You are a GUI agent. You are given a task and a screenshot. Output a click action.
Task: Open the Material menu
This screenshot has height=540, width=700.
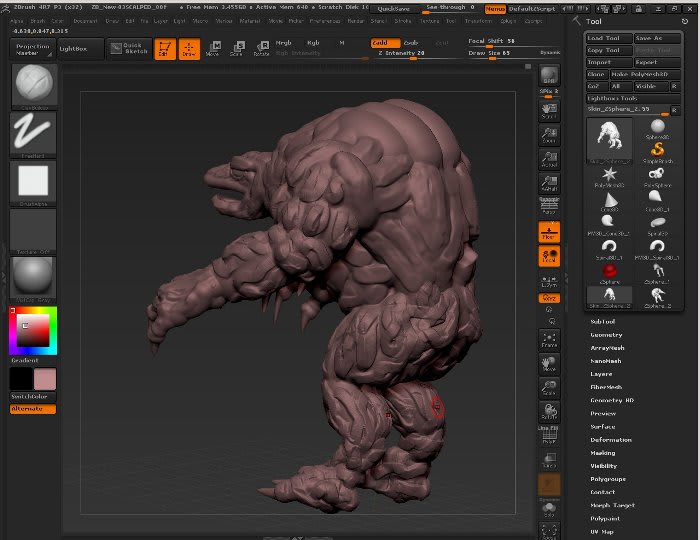click(250, 21)
